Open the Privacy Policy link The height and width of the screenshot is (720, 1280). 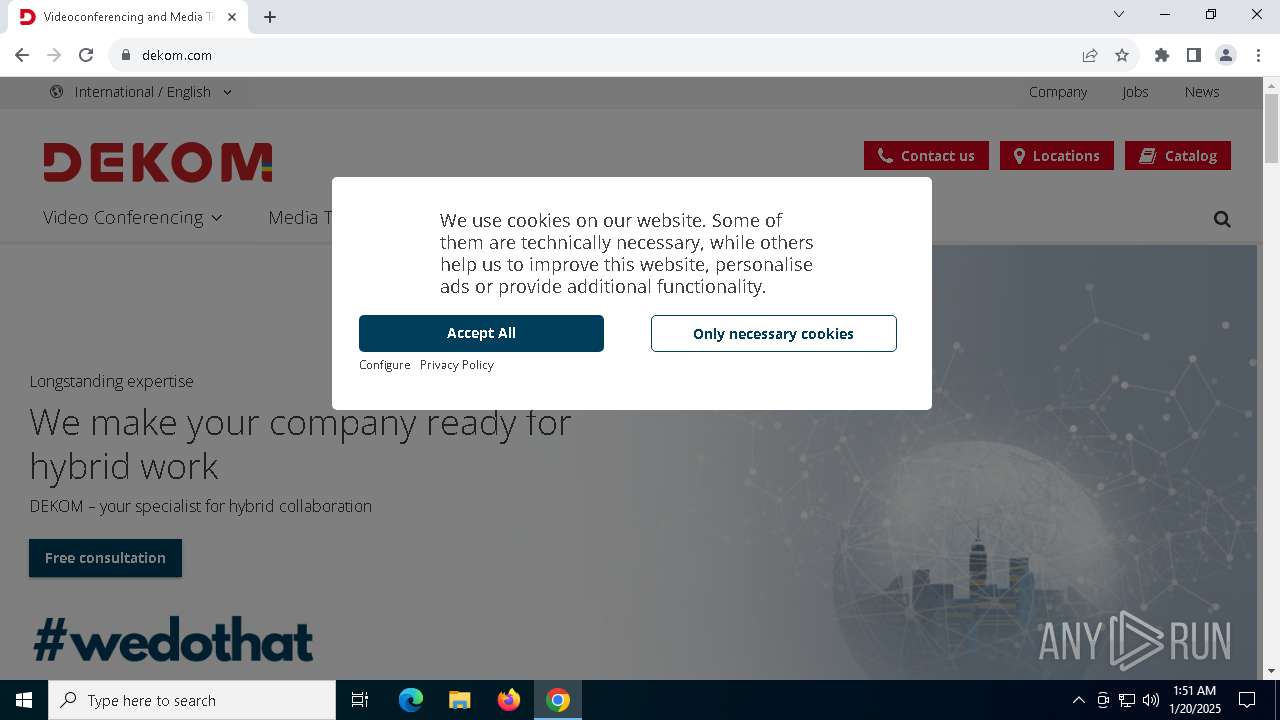pos(457,365)
